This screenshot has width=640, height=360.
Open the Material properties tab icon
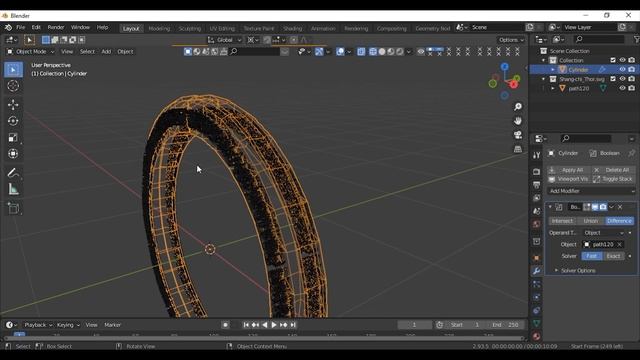click(x=536, y=336)
